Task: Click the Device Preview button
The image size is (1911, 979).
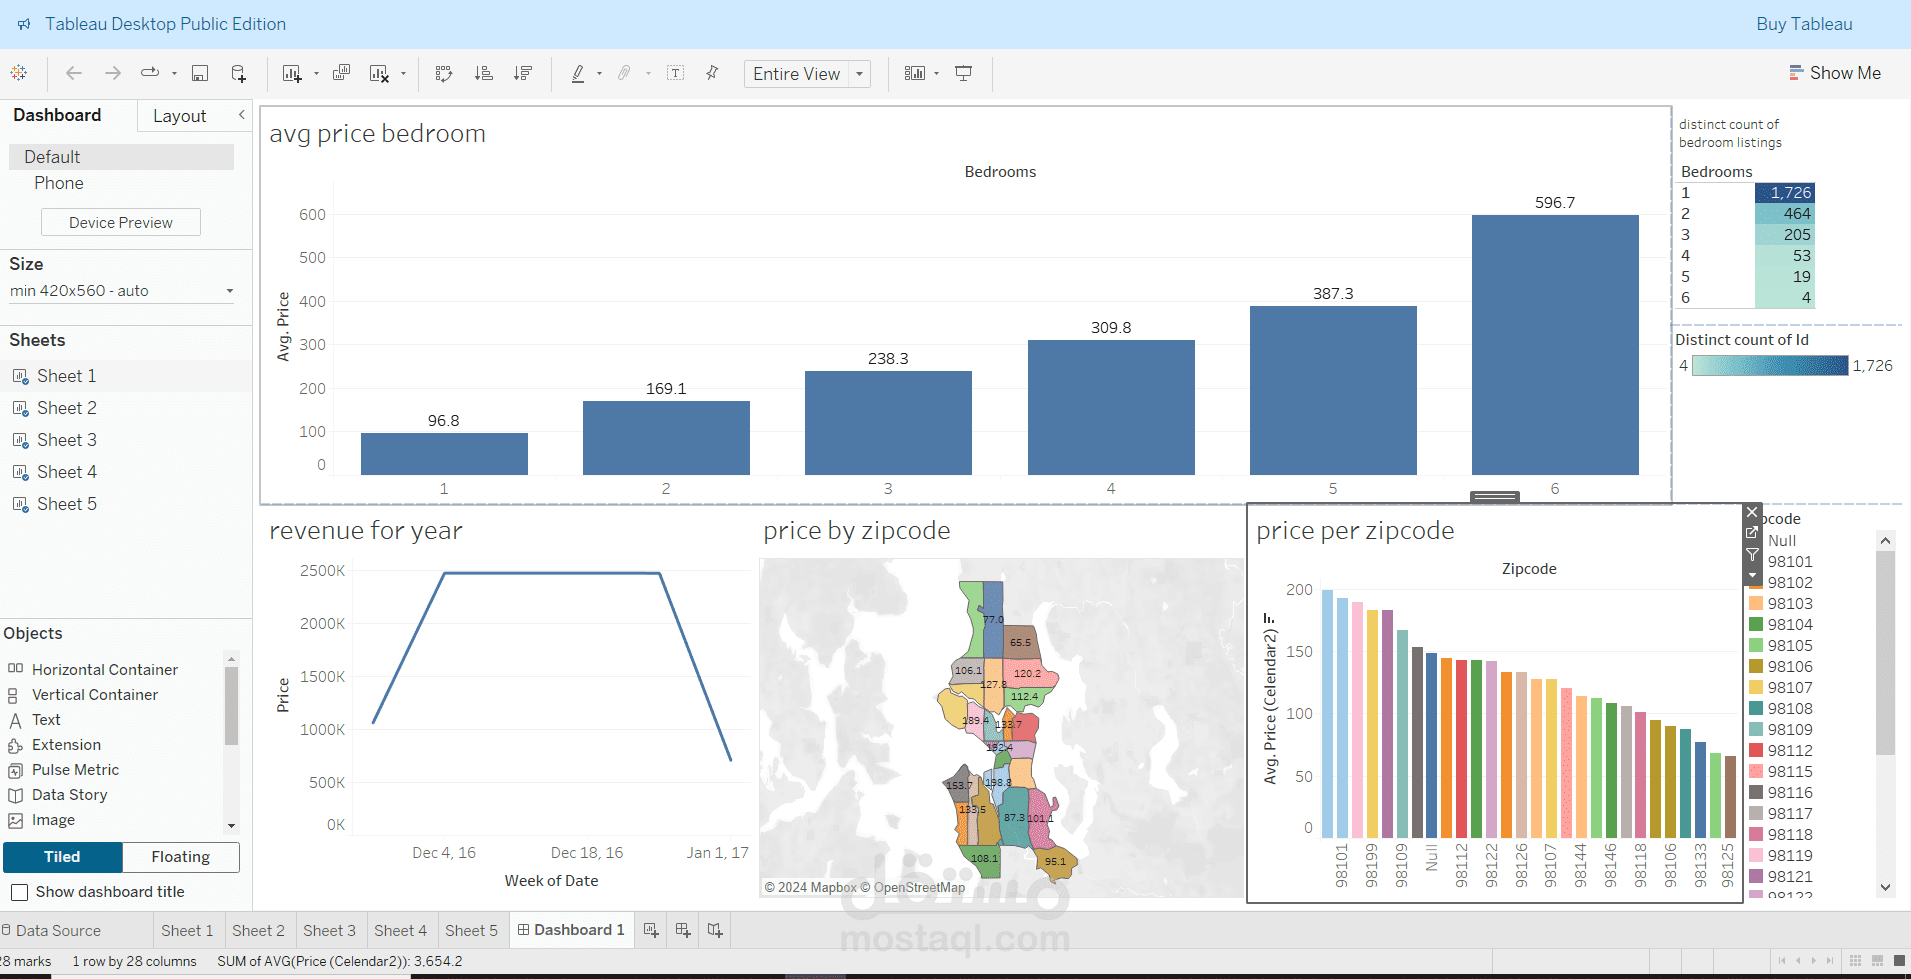Action: coord(121,222)
